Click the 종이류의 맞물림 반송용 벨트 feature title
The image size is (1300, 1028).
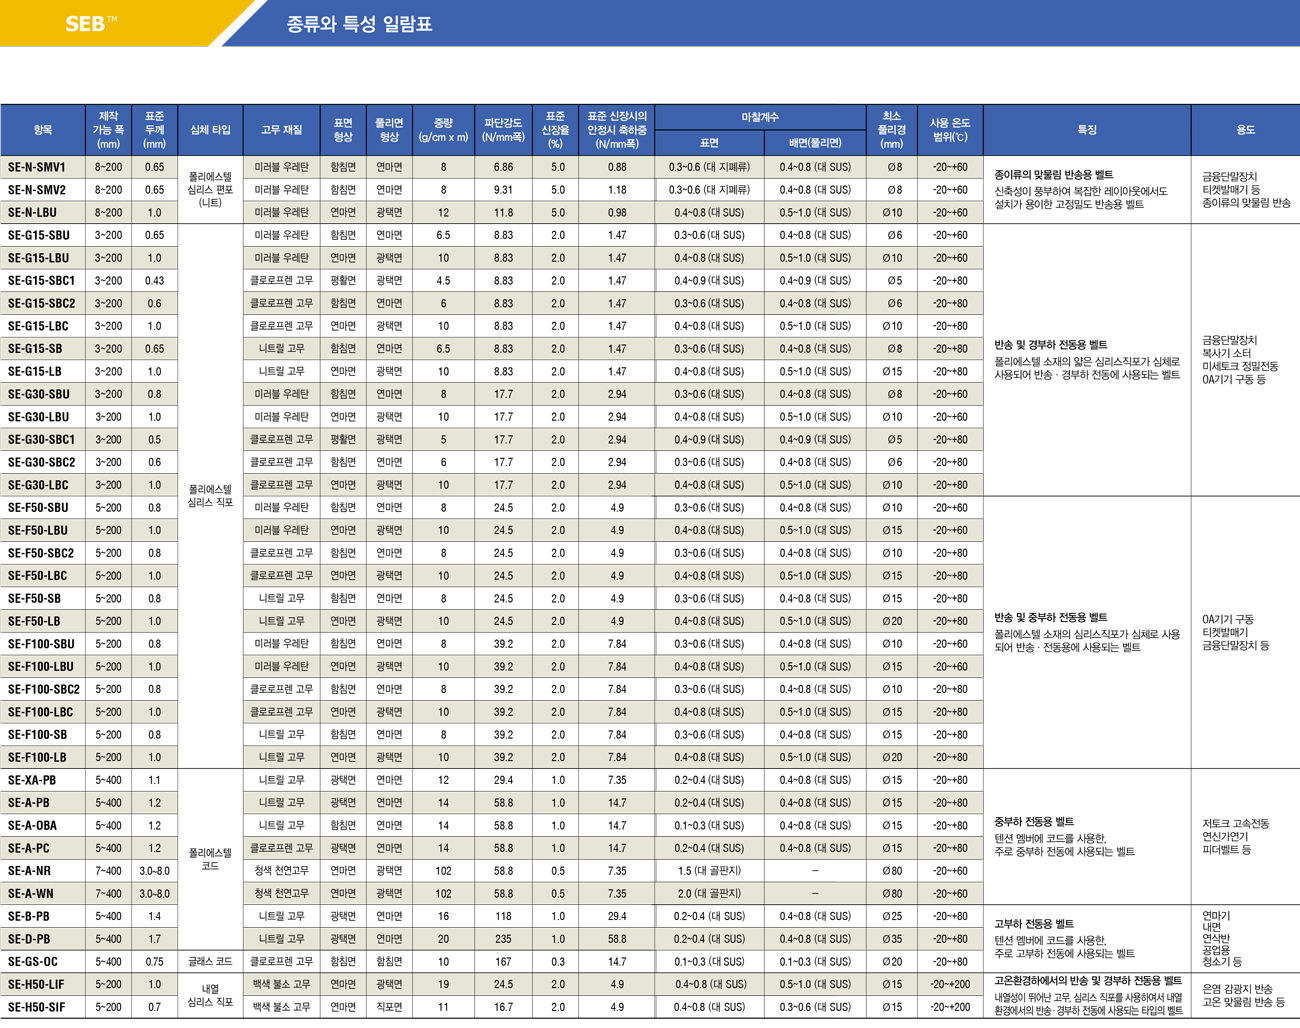(1054, 175)
